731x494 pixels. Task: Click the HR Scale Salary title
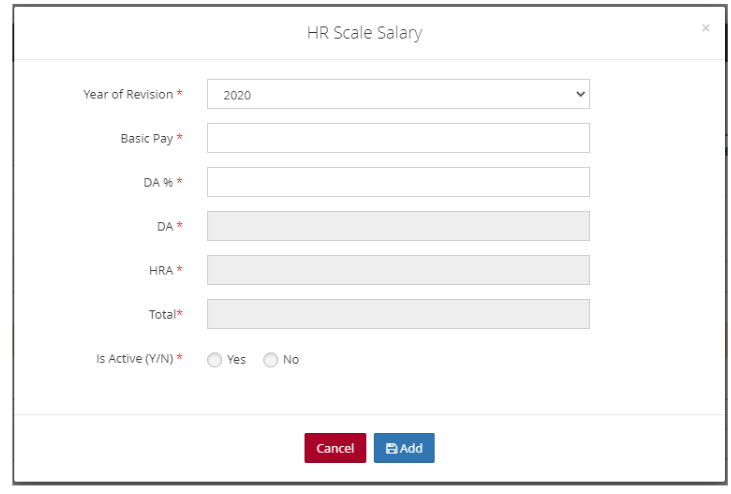364,33
